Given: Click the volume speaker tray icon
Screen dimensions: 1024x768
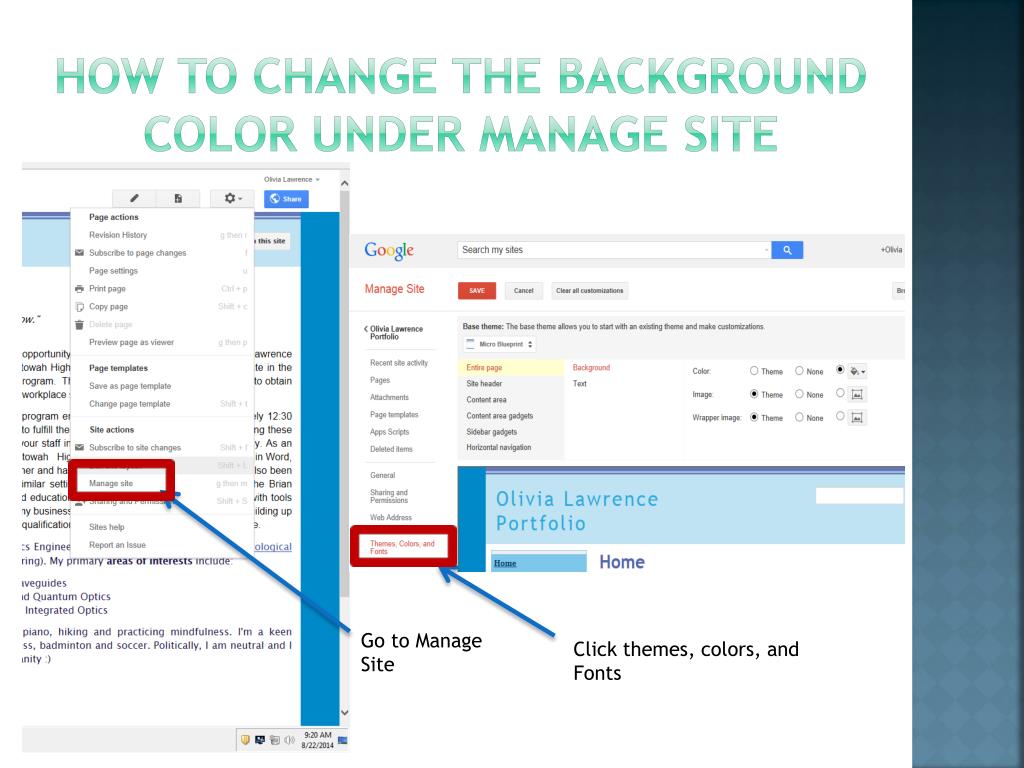Looking at the screenshot, I should click(289, 740).
